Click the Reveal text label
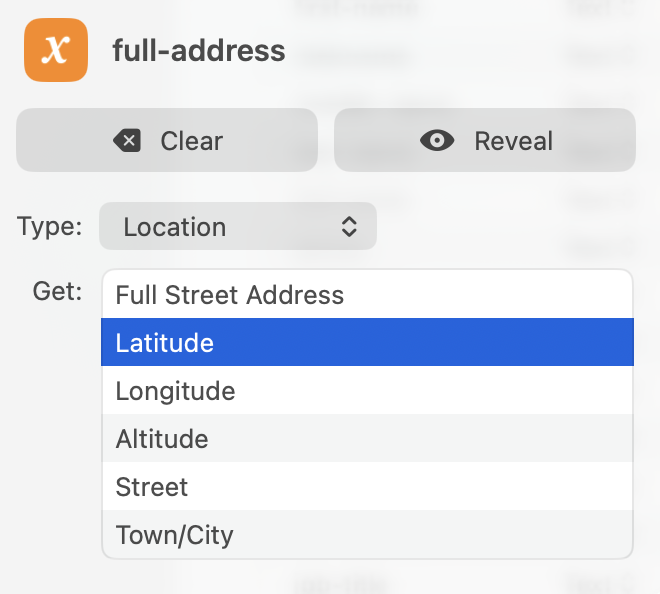 (x=513, y=141)
